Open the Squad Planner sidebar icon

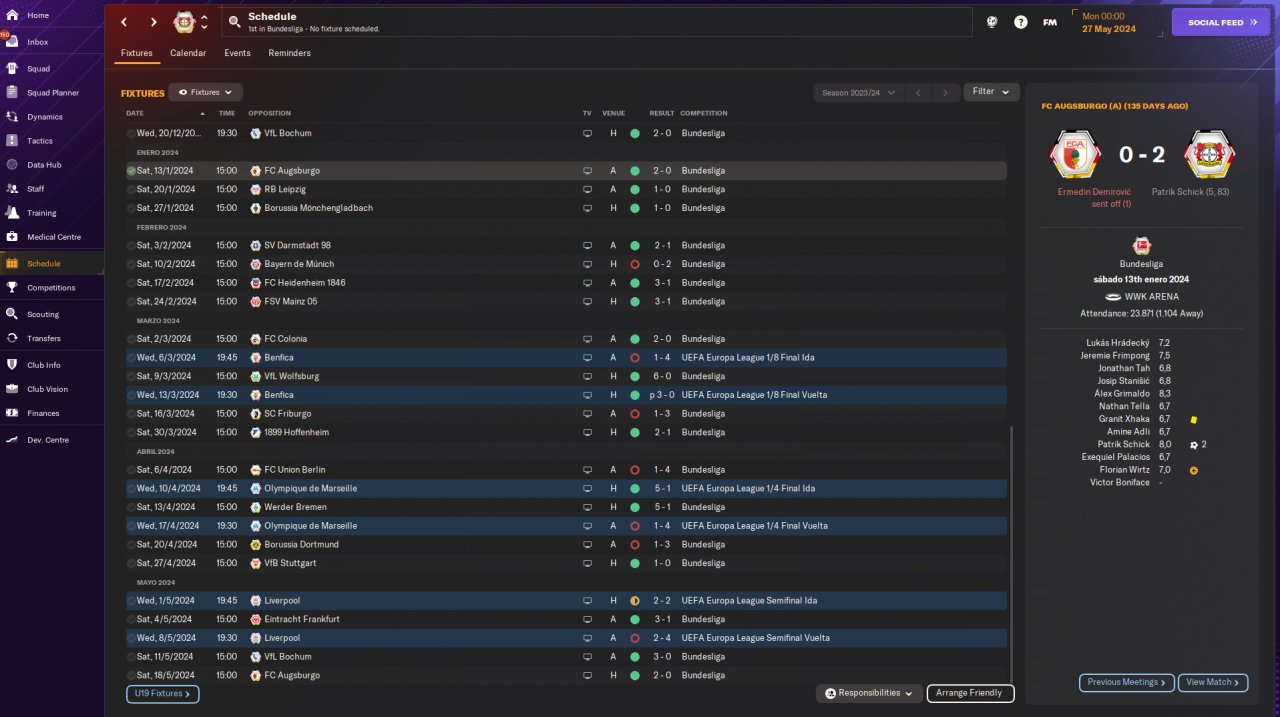pos(12,93)
